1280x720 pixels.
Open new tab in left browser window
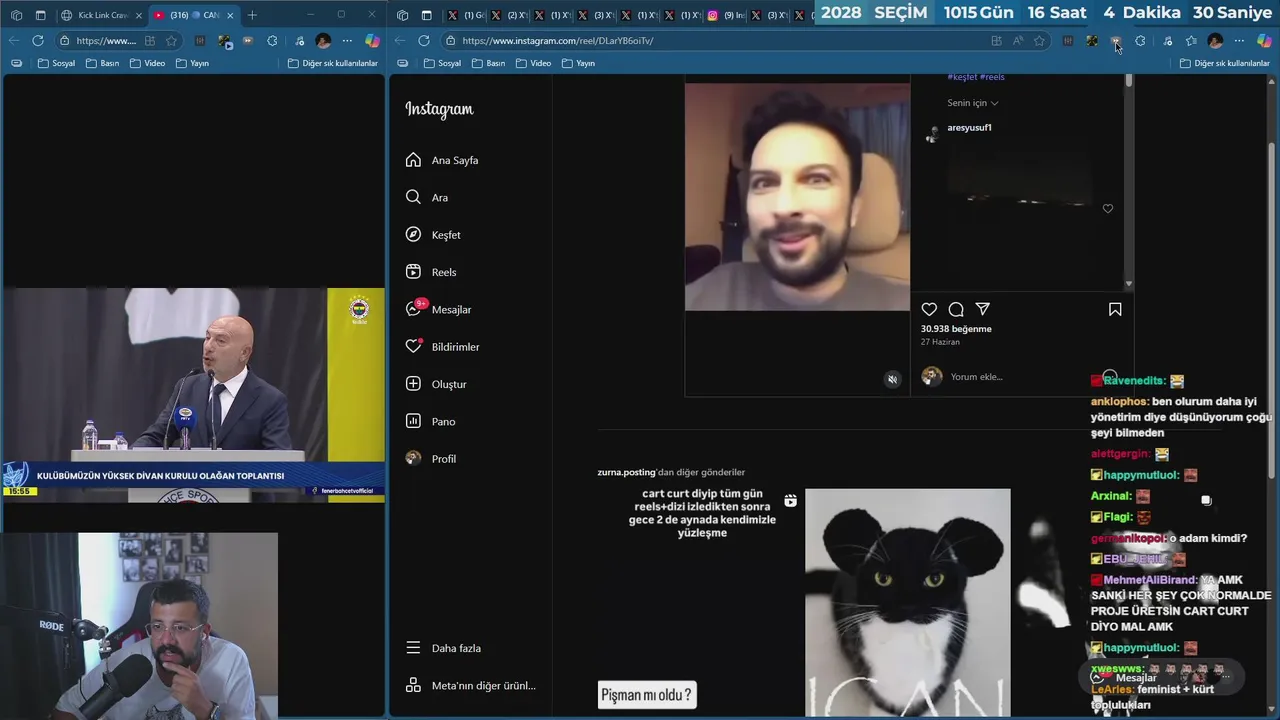point(252,15)
